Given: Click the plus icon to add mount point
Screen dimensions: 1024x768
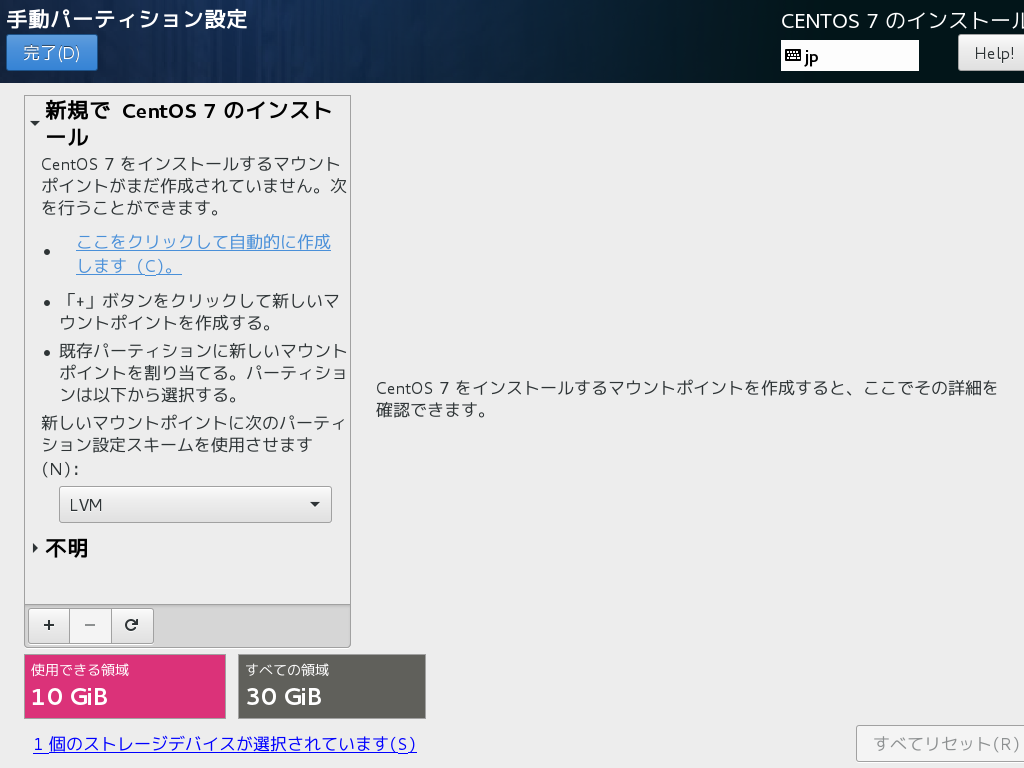Looking at the screenshot, I should tap(49, 626).
